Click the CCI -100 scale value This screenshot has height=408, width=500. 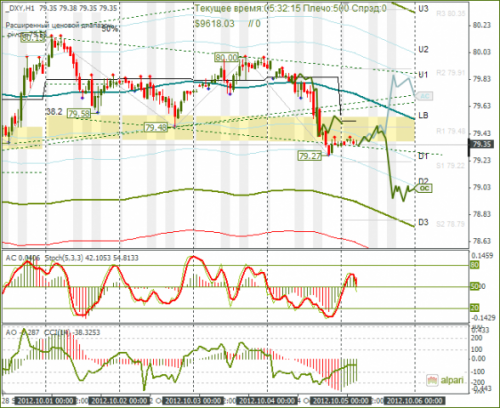pyautogui.click(x=477, y=372)
